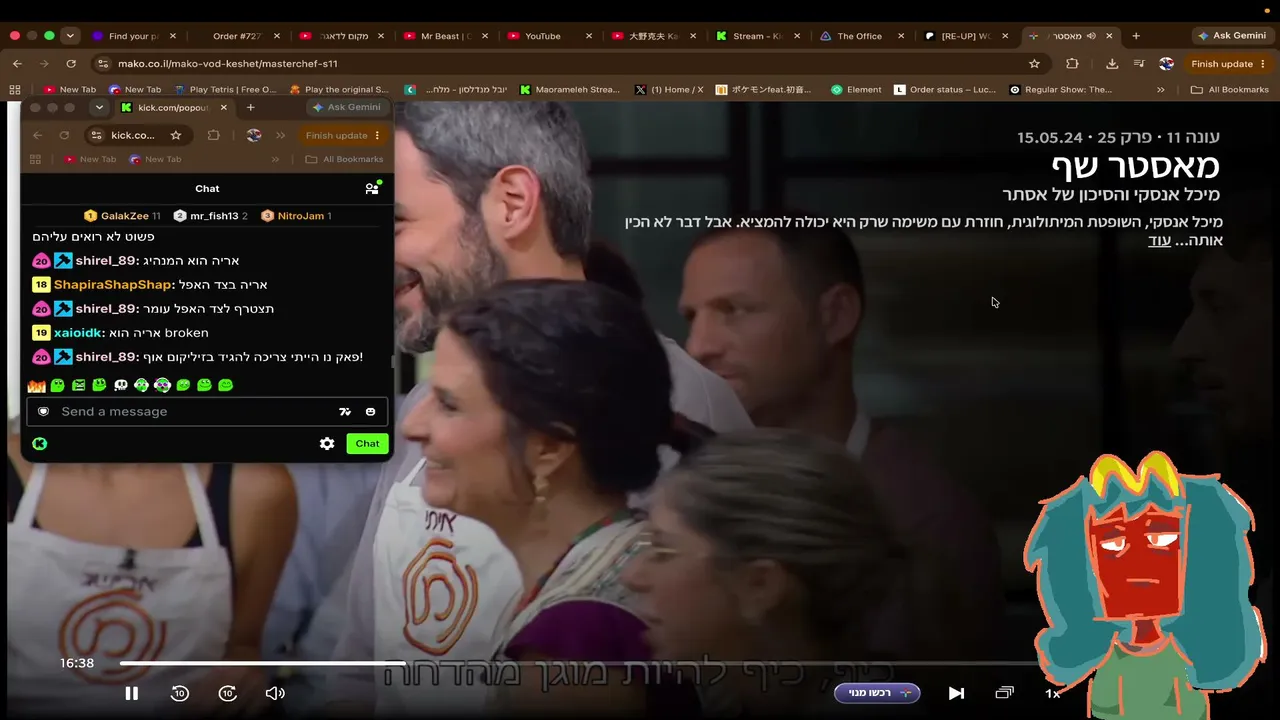Image resolution: width=1280 pixels, height=720 pixels.
Task: Open Kick chat settings gear
Action: 327,443
